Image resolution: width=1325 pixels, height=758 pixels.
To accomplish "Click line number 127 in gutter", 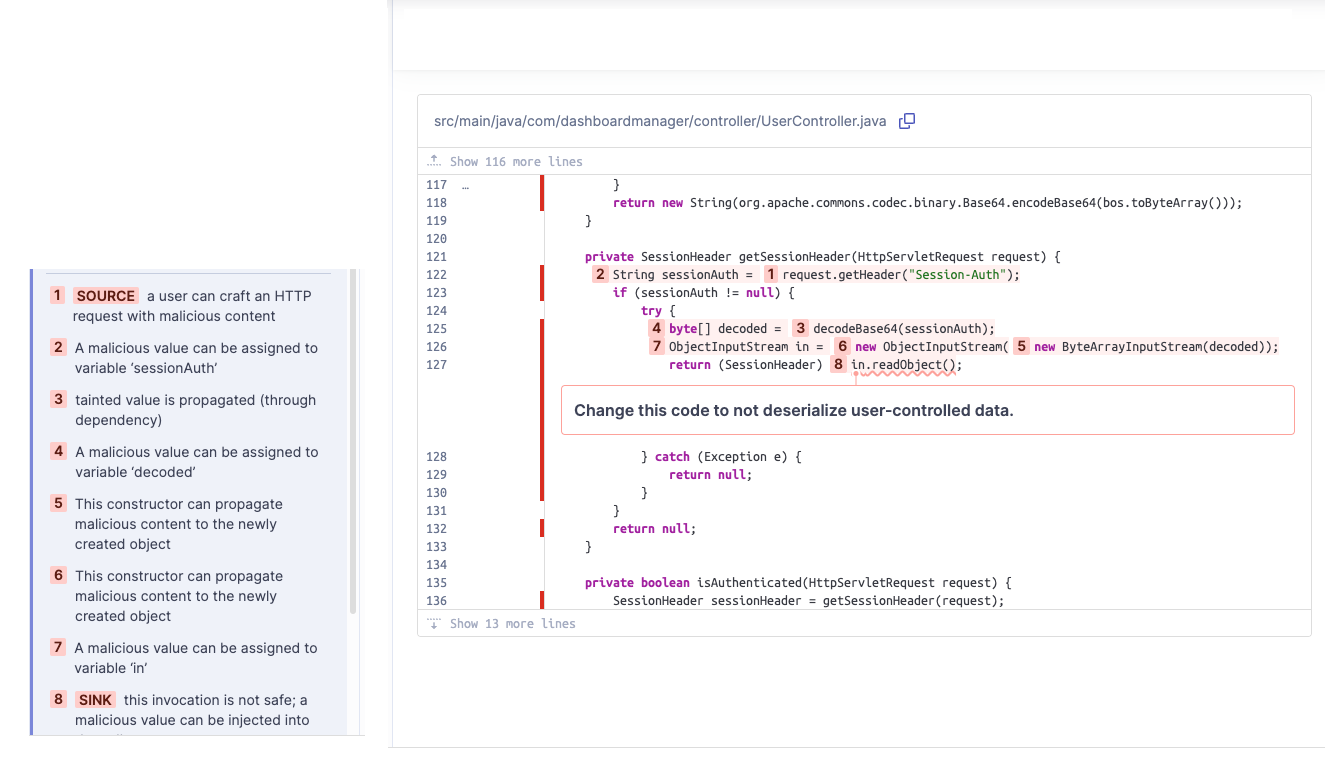I will coord(436,364).
